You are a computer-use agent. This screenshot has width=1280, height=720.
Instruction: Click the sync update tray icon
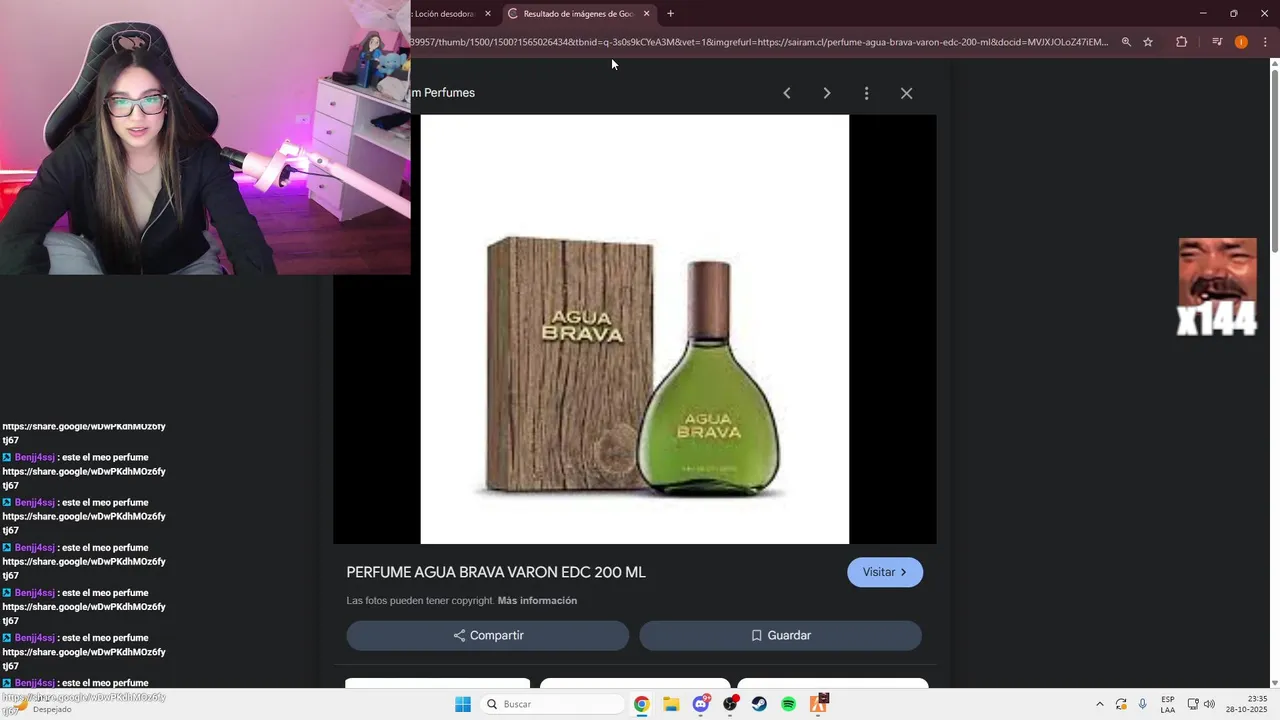tap(1121, 704)
